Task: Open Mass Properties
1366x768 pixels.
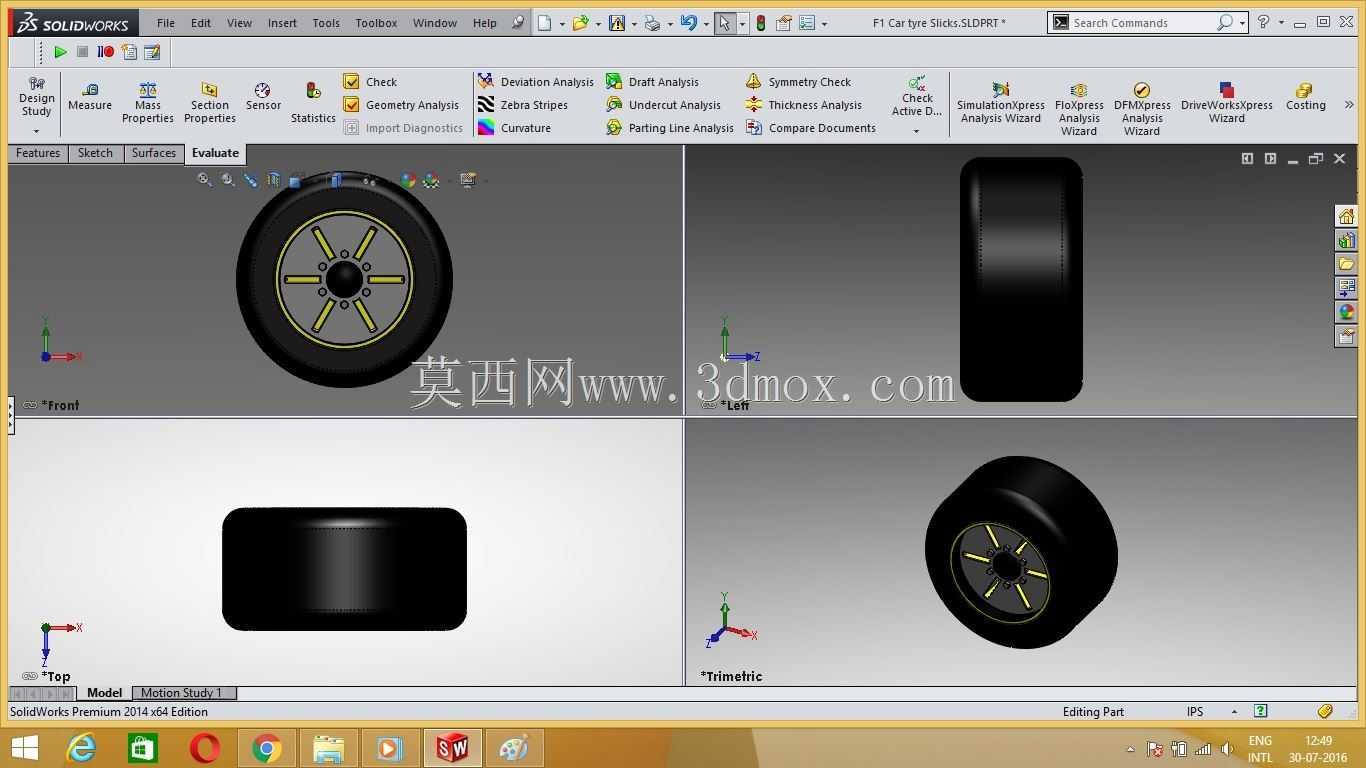Action: (x=148, y=103)
